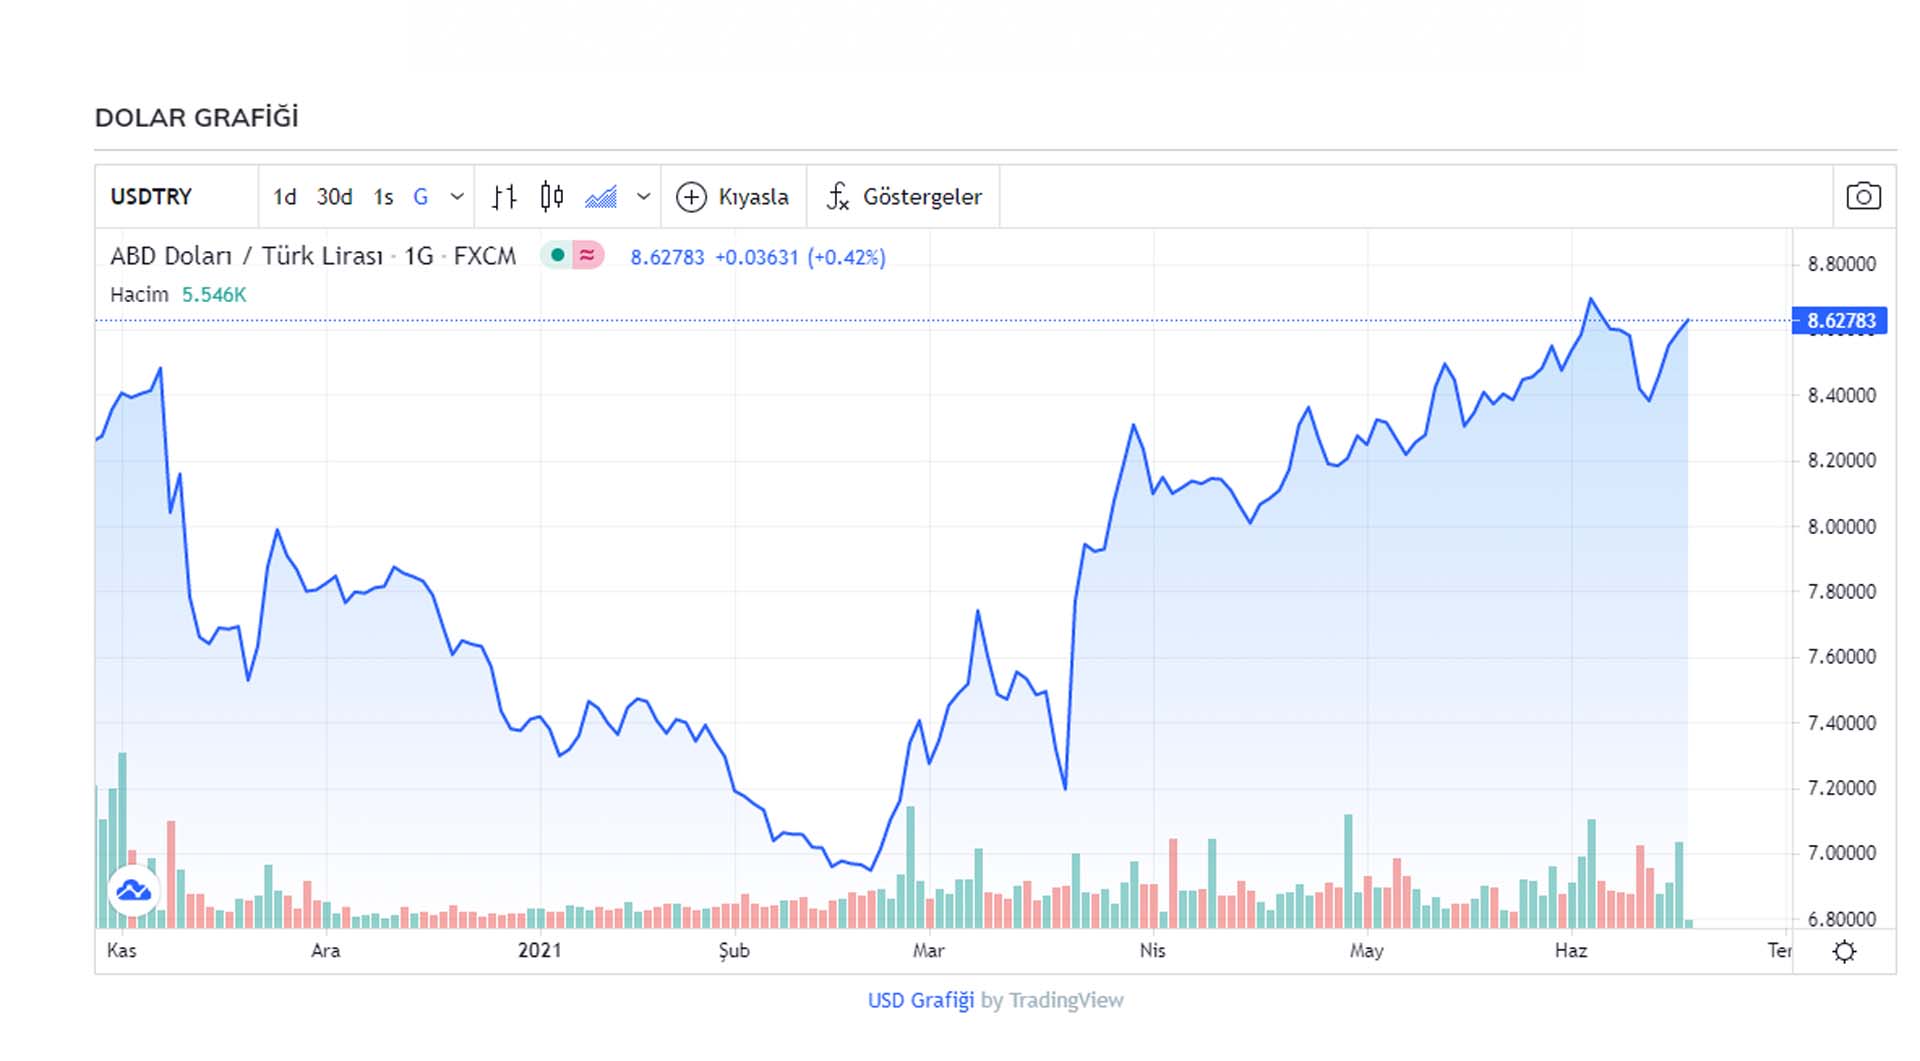This screenshot has height=1061, width=1920.
Task: Select the bar chart style icon
Action: (505, 197)
